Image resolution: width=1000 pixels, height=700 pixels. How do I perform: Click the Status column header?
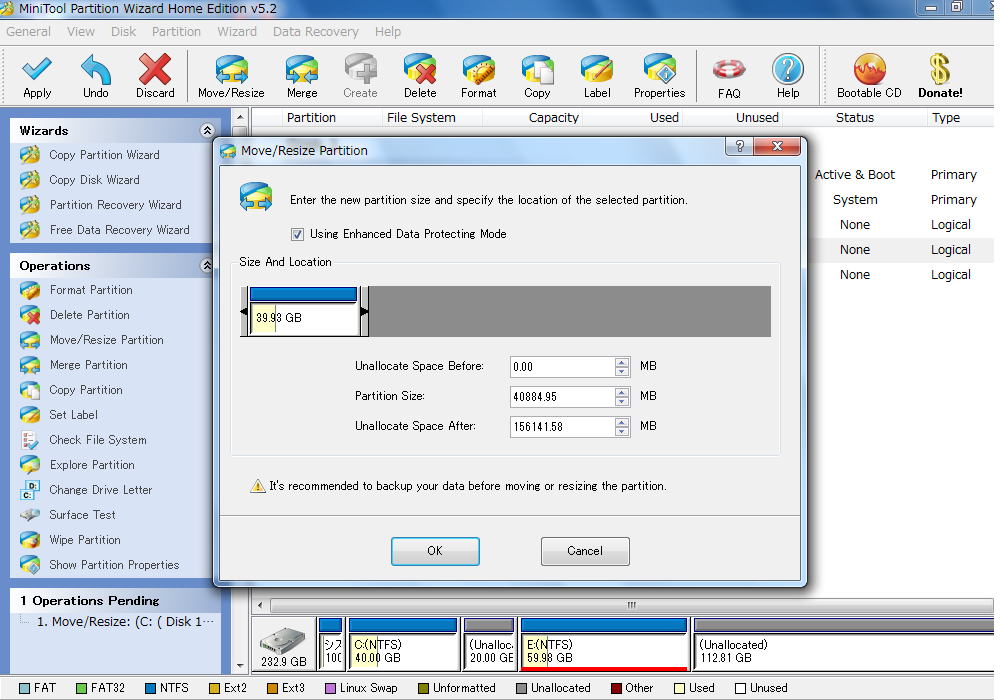click(855, 117)
